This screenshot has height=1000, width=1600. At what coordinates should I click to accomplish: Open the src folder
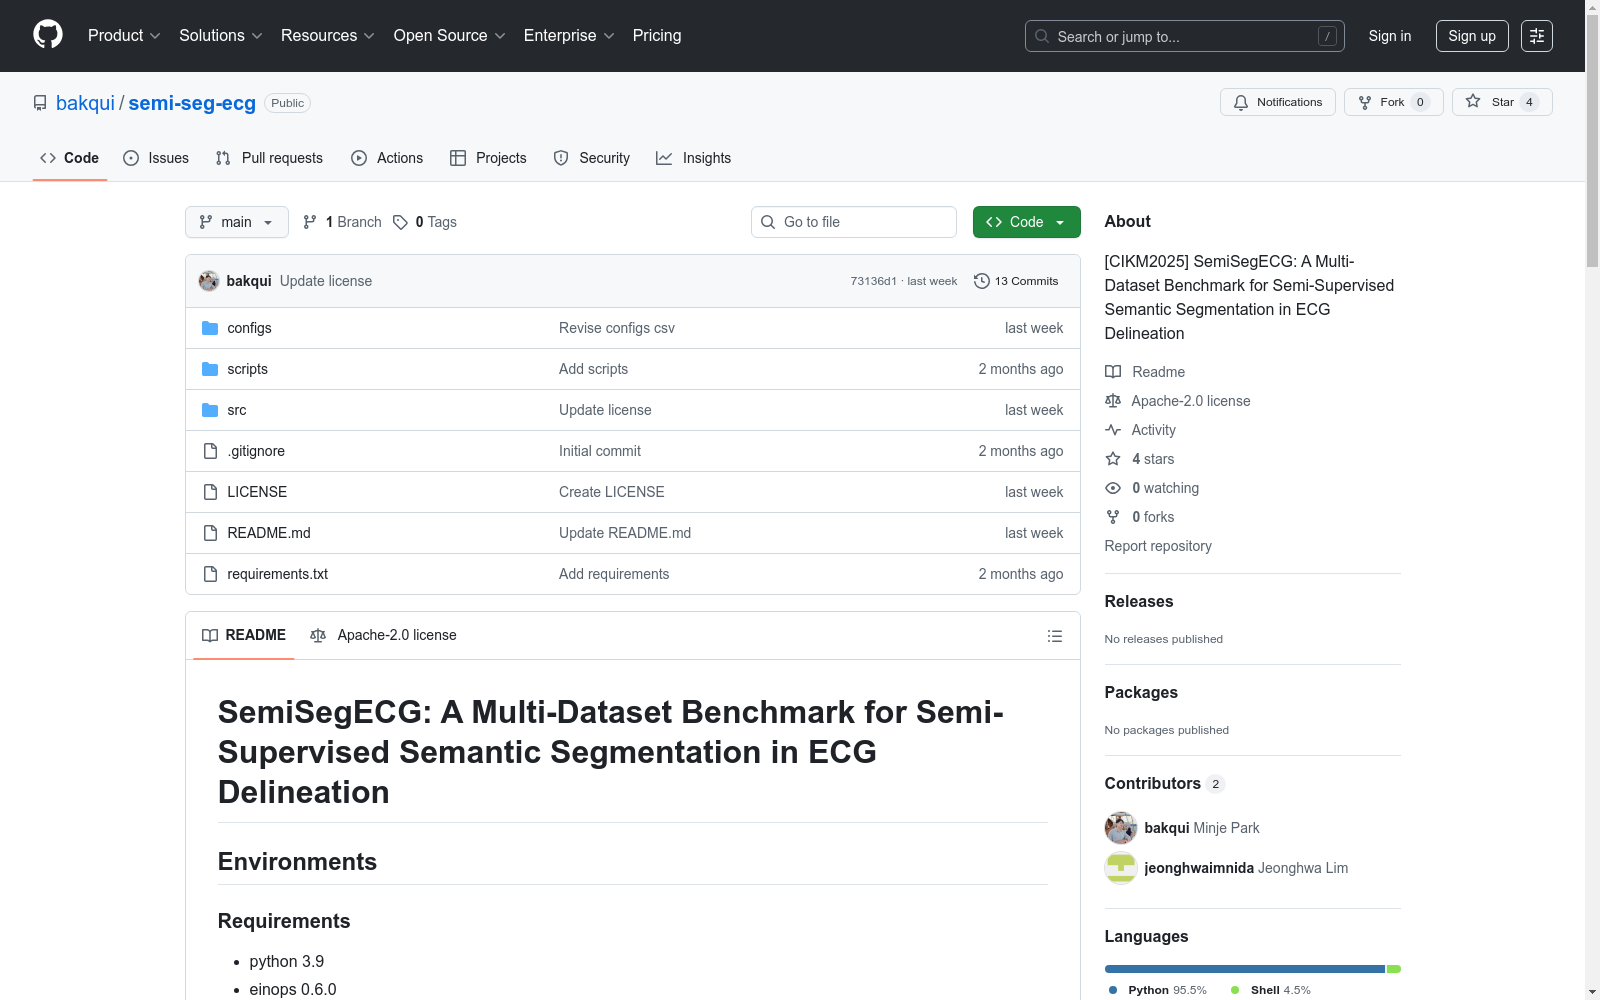point(236,410)
